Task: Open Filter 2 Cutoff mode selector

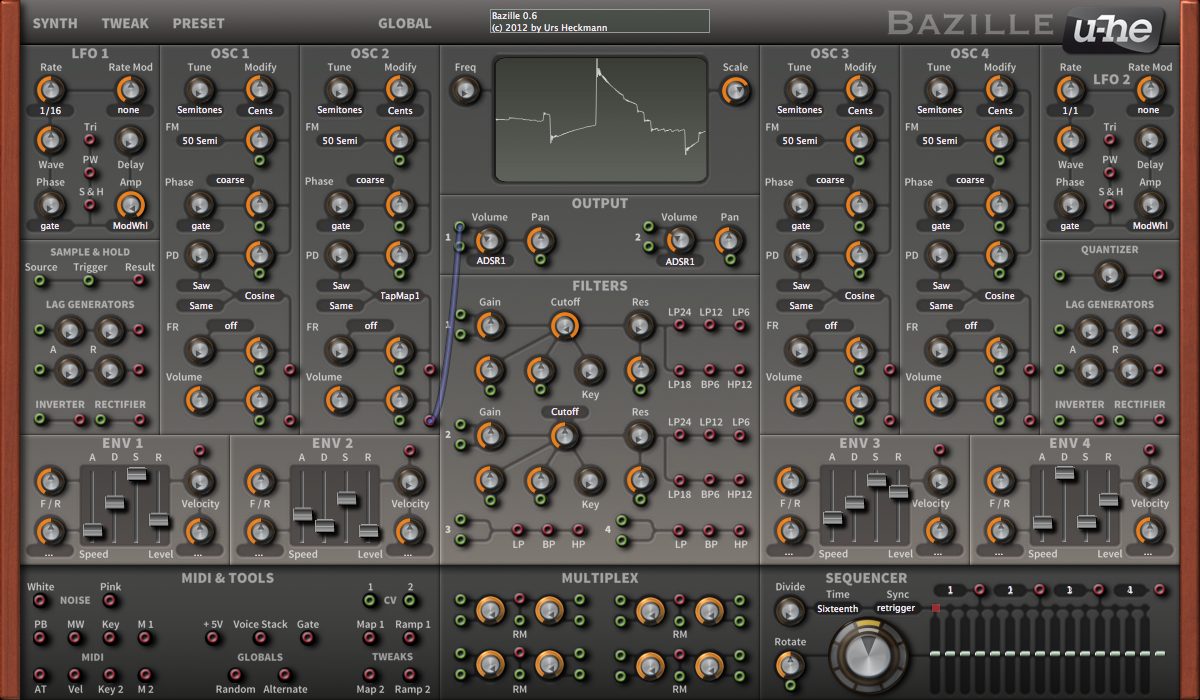Action: (x=565, y=412)
